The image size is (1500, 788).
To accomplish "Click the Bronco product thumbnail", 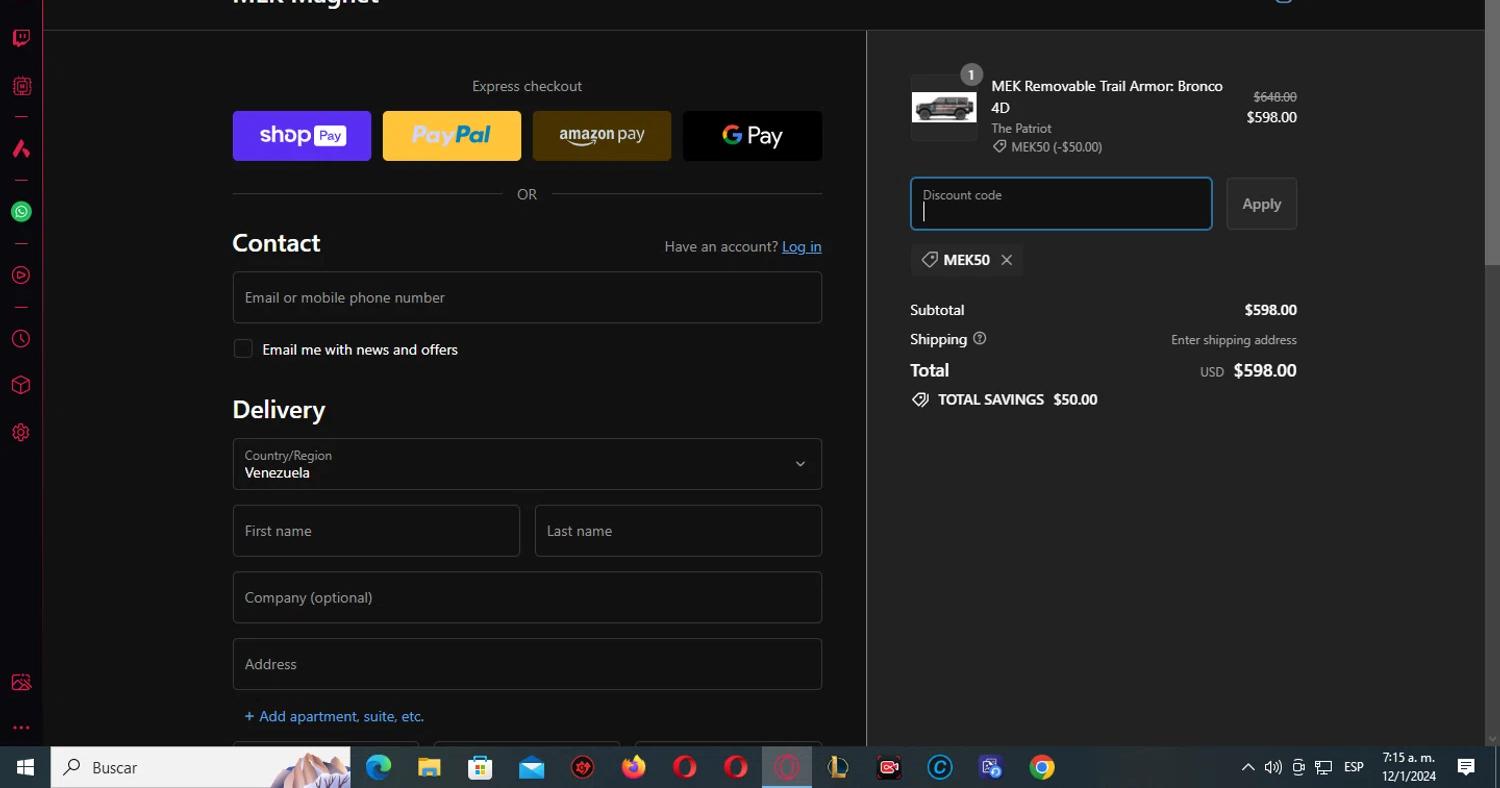I will 944,108.
